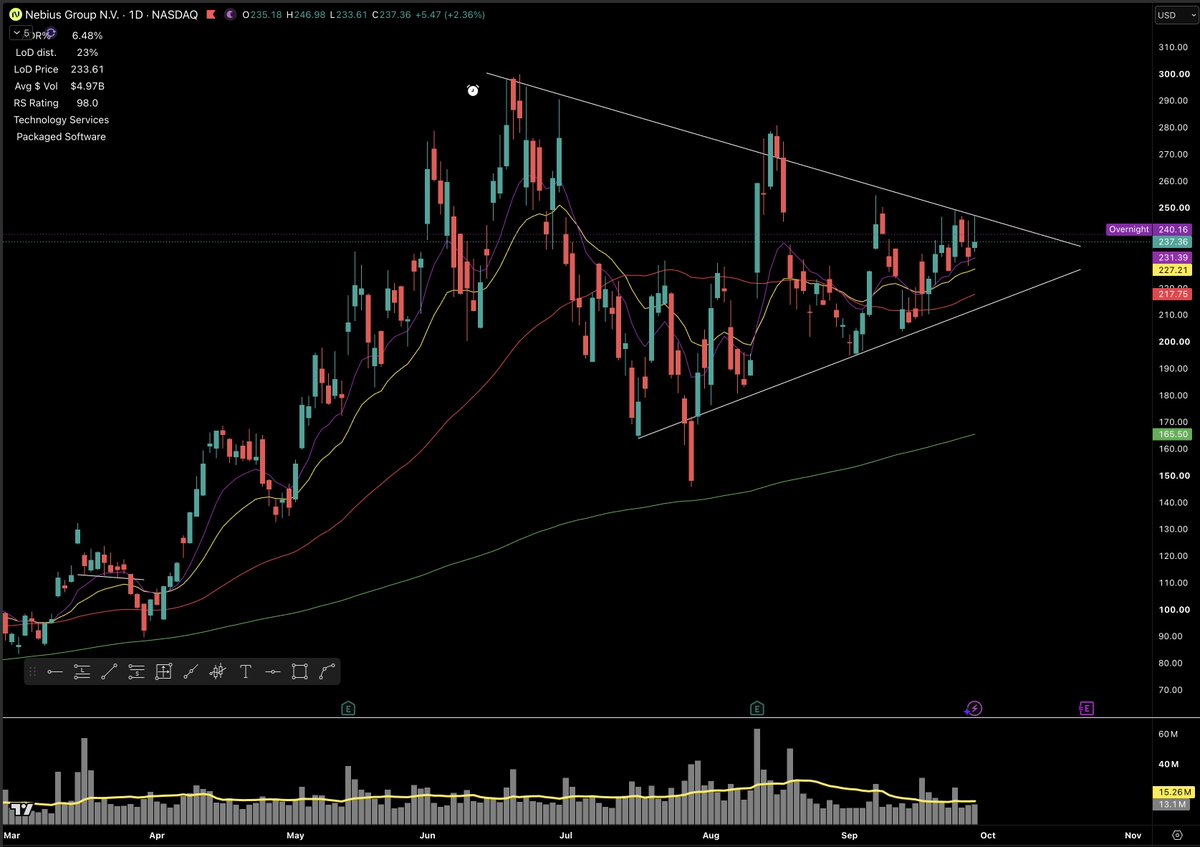Select the rectangle drawing tool
This screenshot has width=1200, height=847.
click(x=299, y=672)
